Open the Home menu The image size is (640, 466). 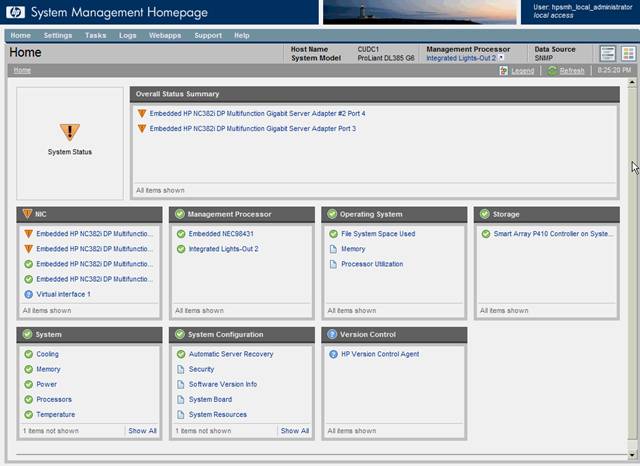click(20, 36)
